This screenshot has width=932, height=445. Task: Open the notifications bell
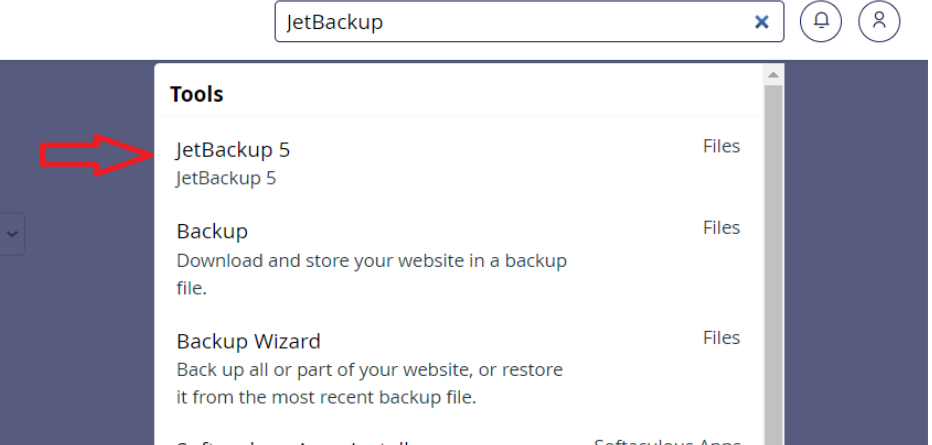click(821, 21)
